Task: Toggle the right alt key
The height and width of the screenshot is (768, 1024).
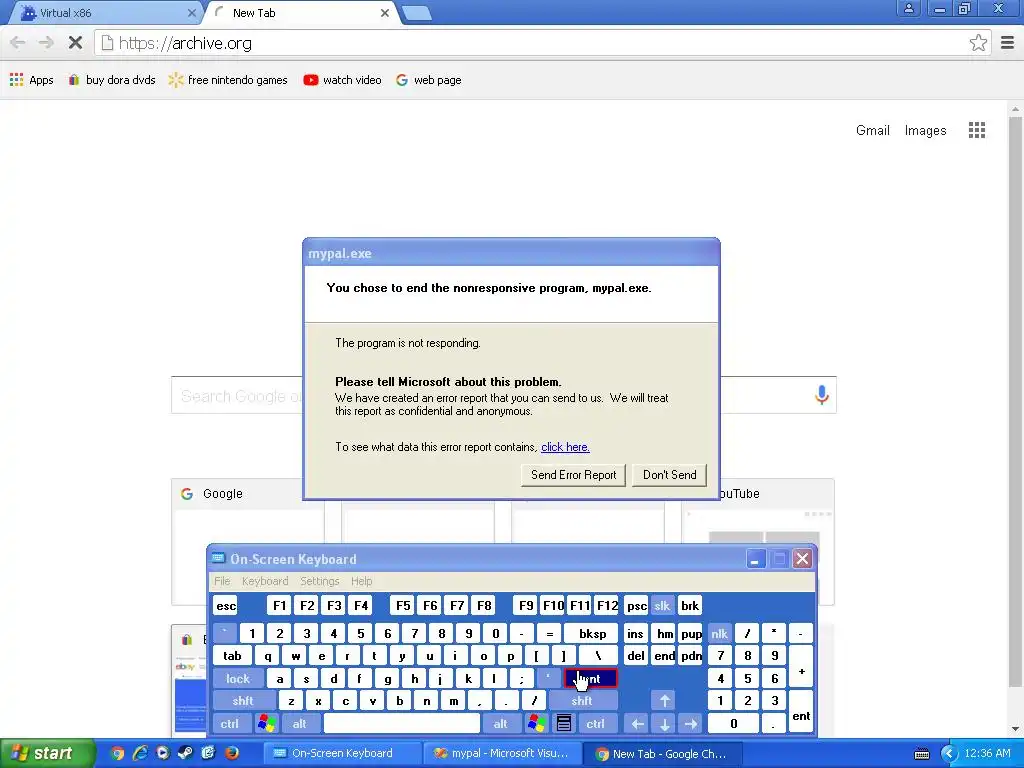Action: 500,724
